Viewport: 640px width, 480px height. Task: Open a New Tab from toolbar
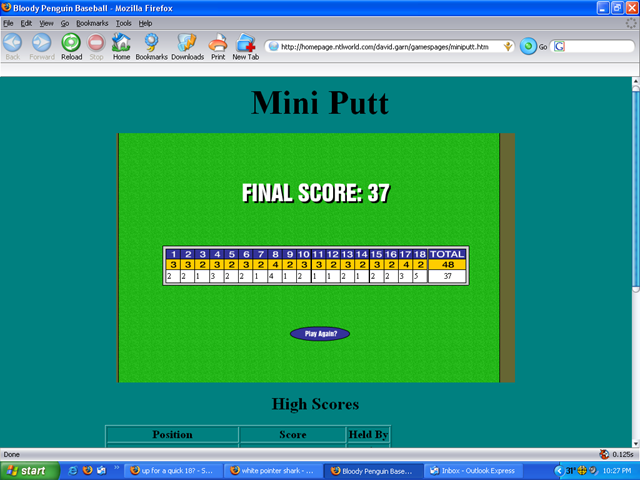coord(246,44)
